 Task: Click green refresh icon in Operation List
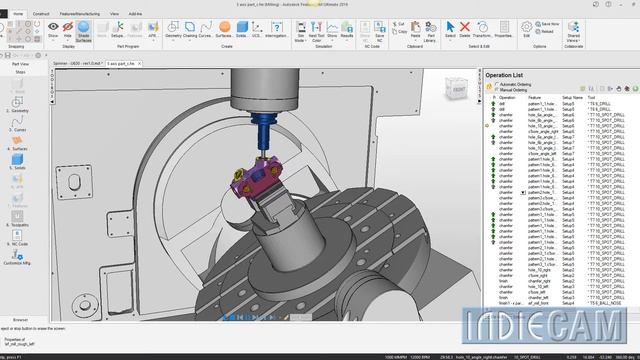click(636, 89)
